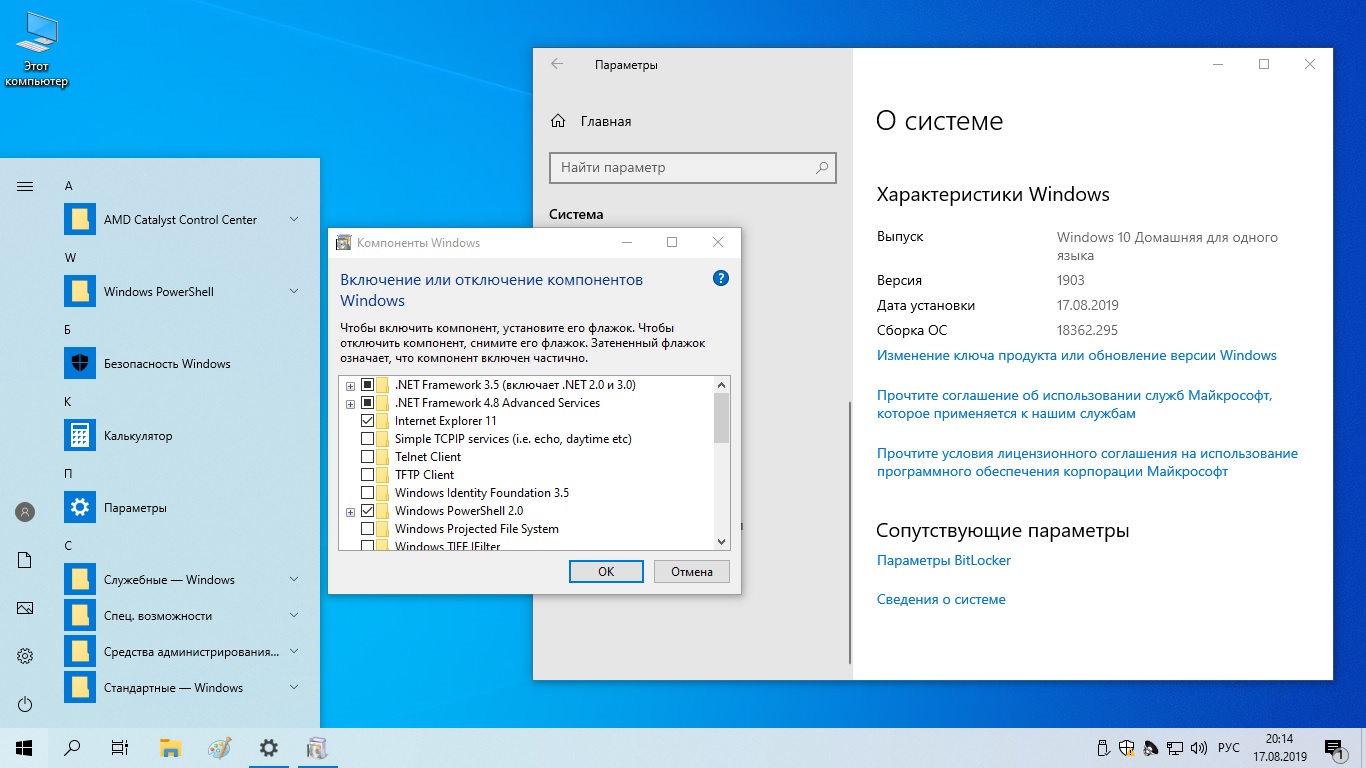Expand the .NET Framework 3.5 tree node

(350, 386)
